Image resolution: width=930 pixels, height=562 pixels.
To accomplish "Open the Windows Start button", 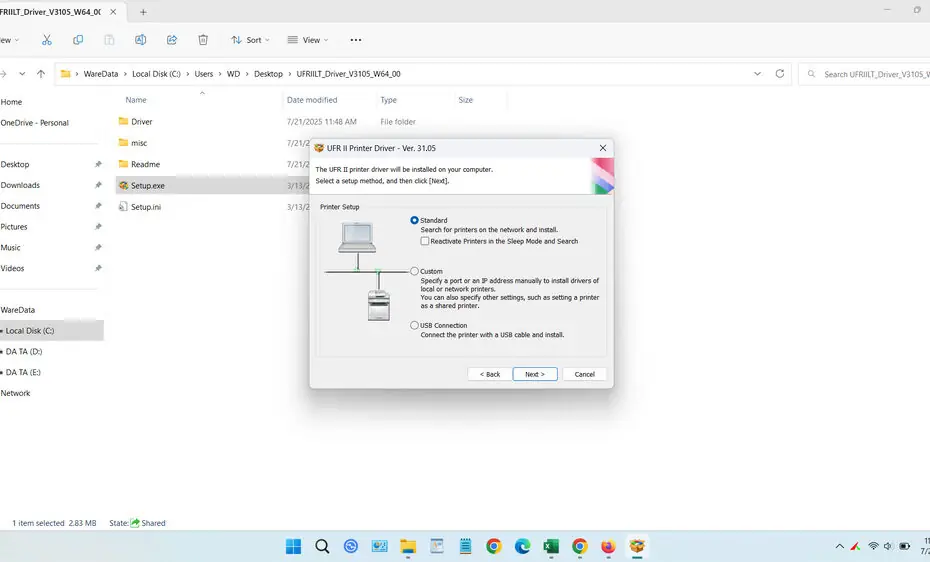I will [294, 546].
